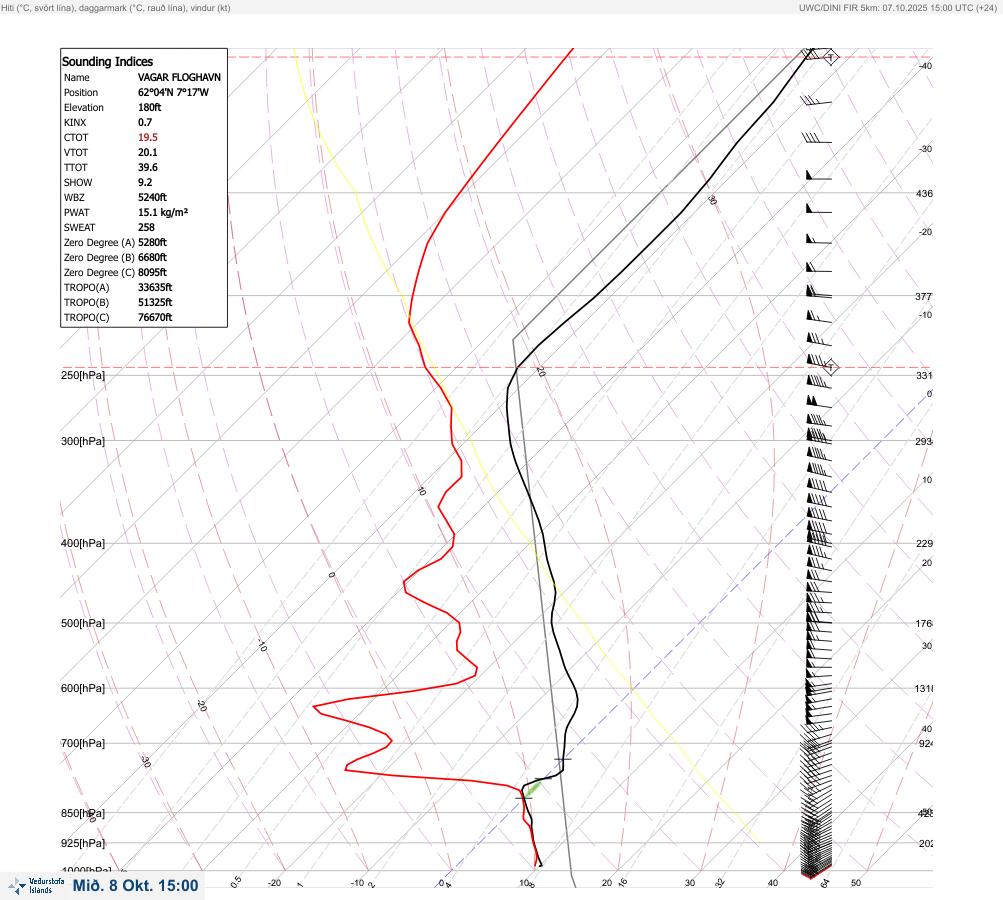This screenshot has width=1003, height=900.
Task: Click the '300[hPa]' pressure level label
Action: click(x=83, y=441)
